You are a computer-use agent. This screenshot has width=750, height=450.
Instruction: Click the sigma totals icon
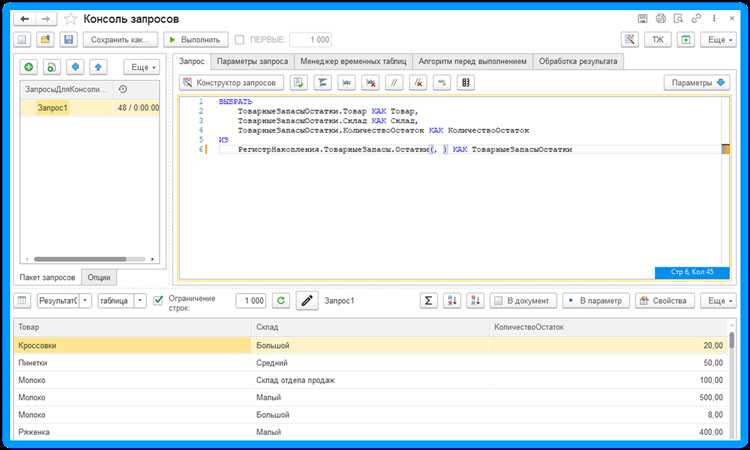pos(427,300)
